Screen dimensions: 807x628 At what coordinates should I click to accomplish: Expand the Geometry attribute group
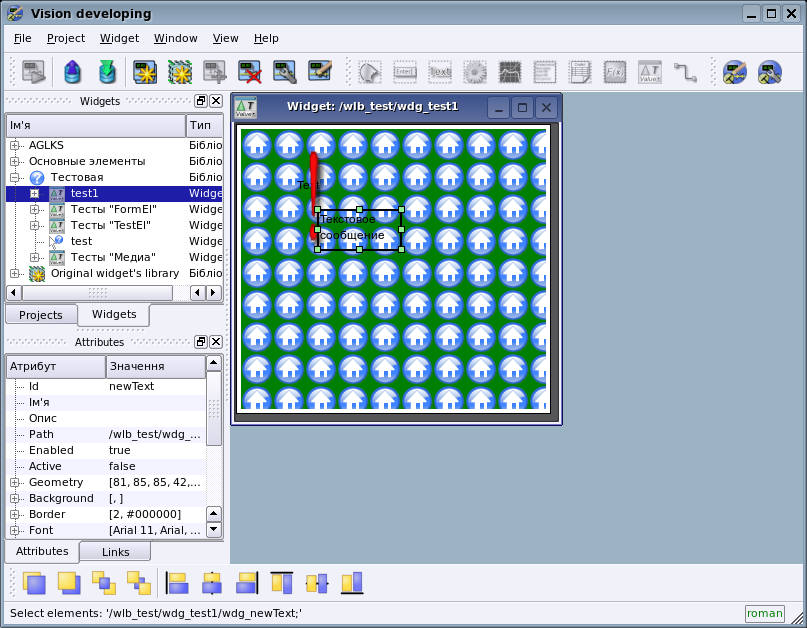click(15, 483)
